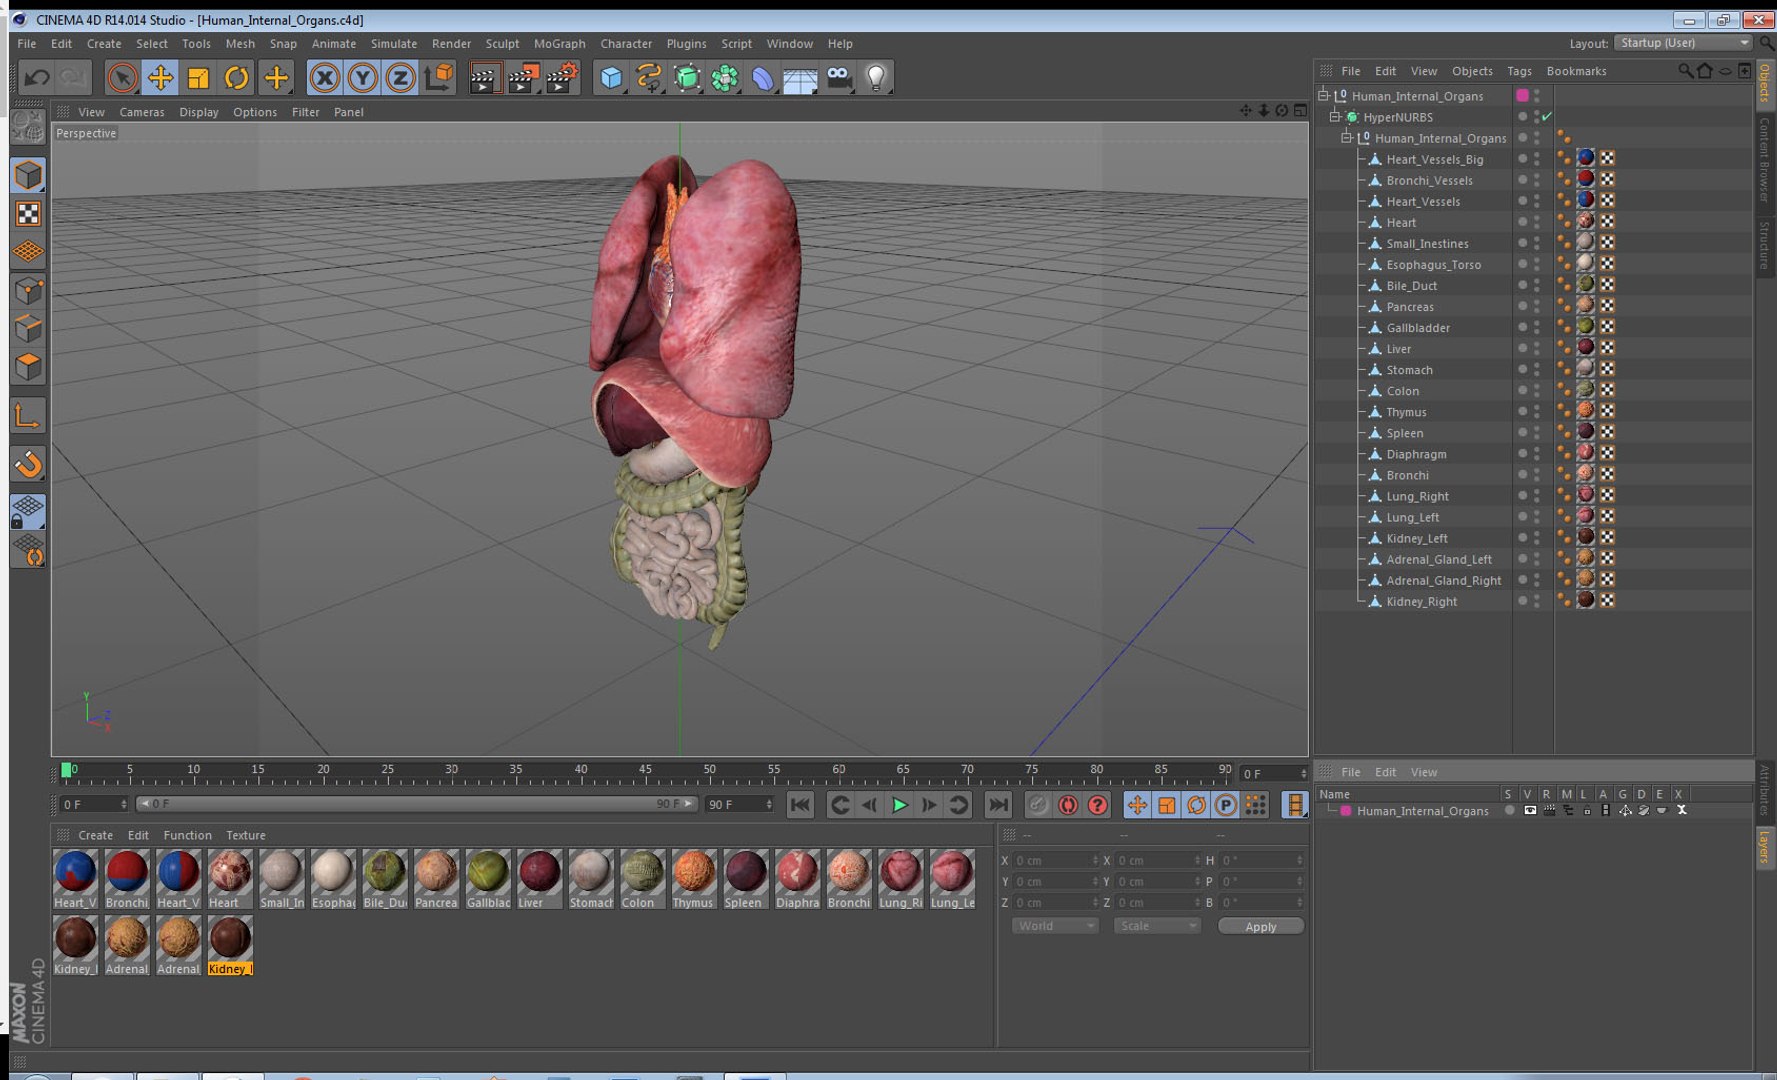Select the Diaphragm object
The width and height of the screenshot is (1777, 1080).
(1416, 454)
